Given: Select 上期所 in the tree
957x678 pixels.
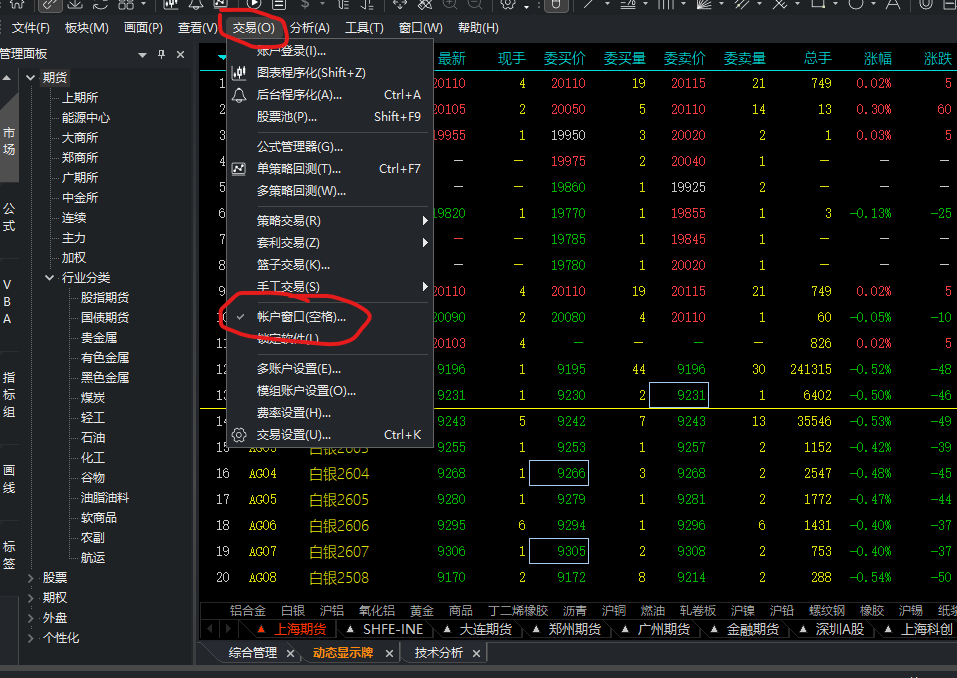Looking at the screenshot, I should pos(80,98).
